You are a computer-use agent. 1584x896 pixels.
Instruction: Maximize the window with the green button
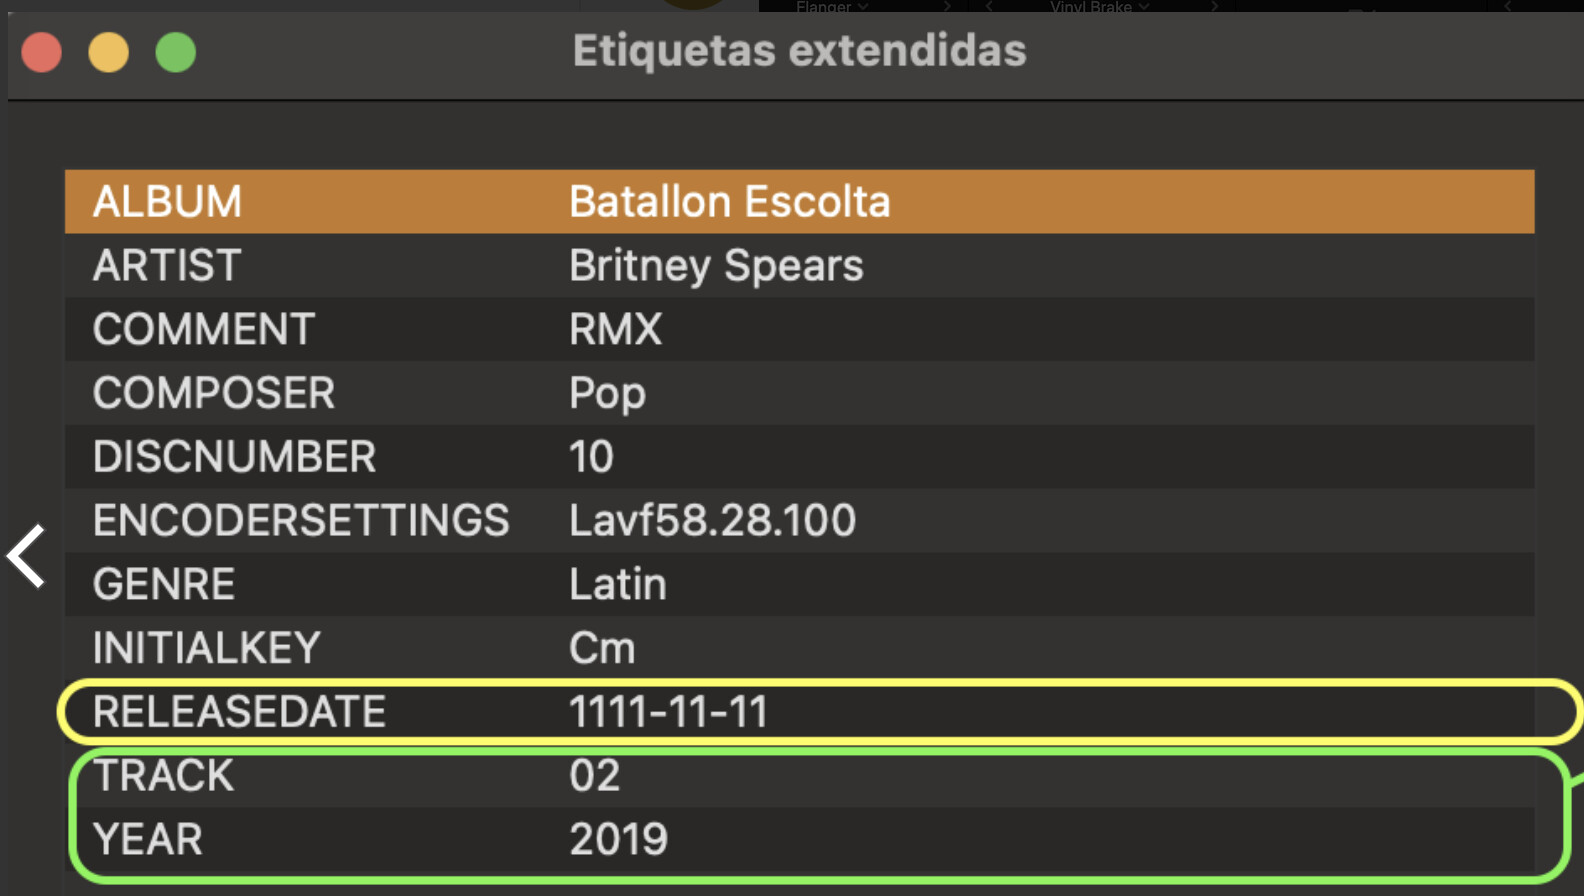click(x=176, y=52)
